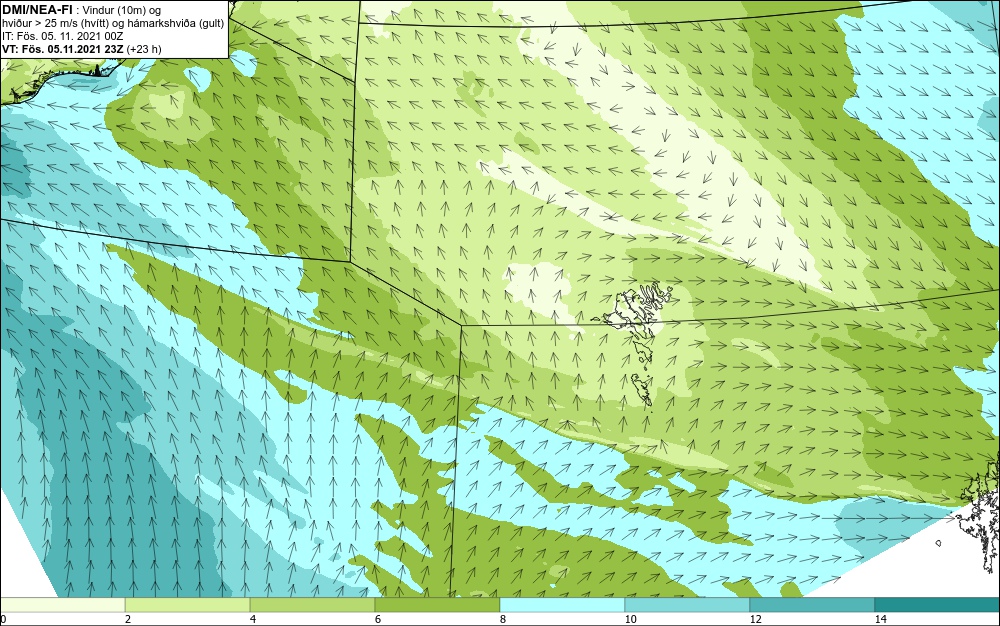Click the 'VT: Fös. 05.11.2021 23Z' line
This screenshot has width=1000, height=626.
click(82, 48)
